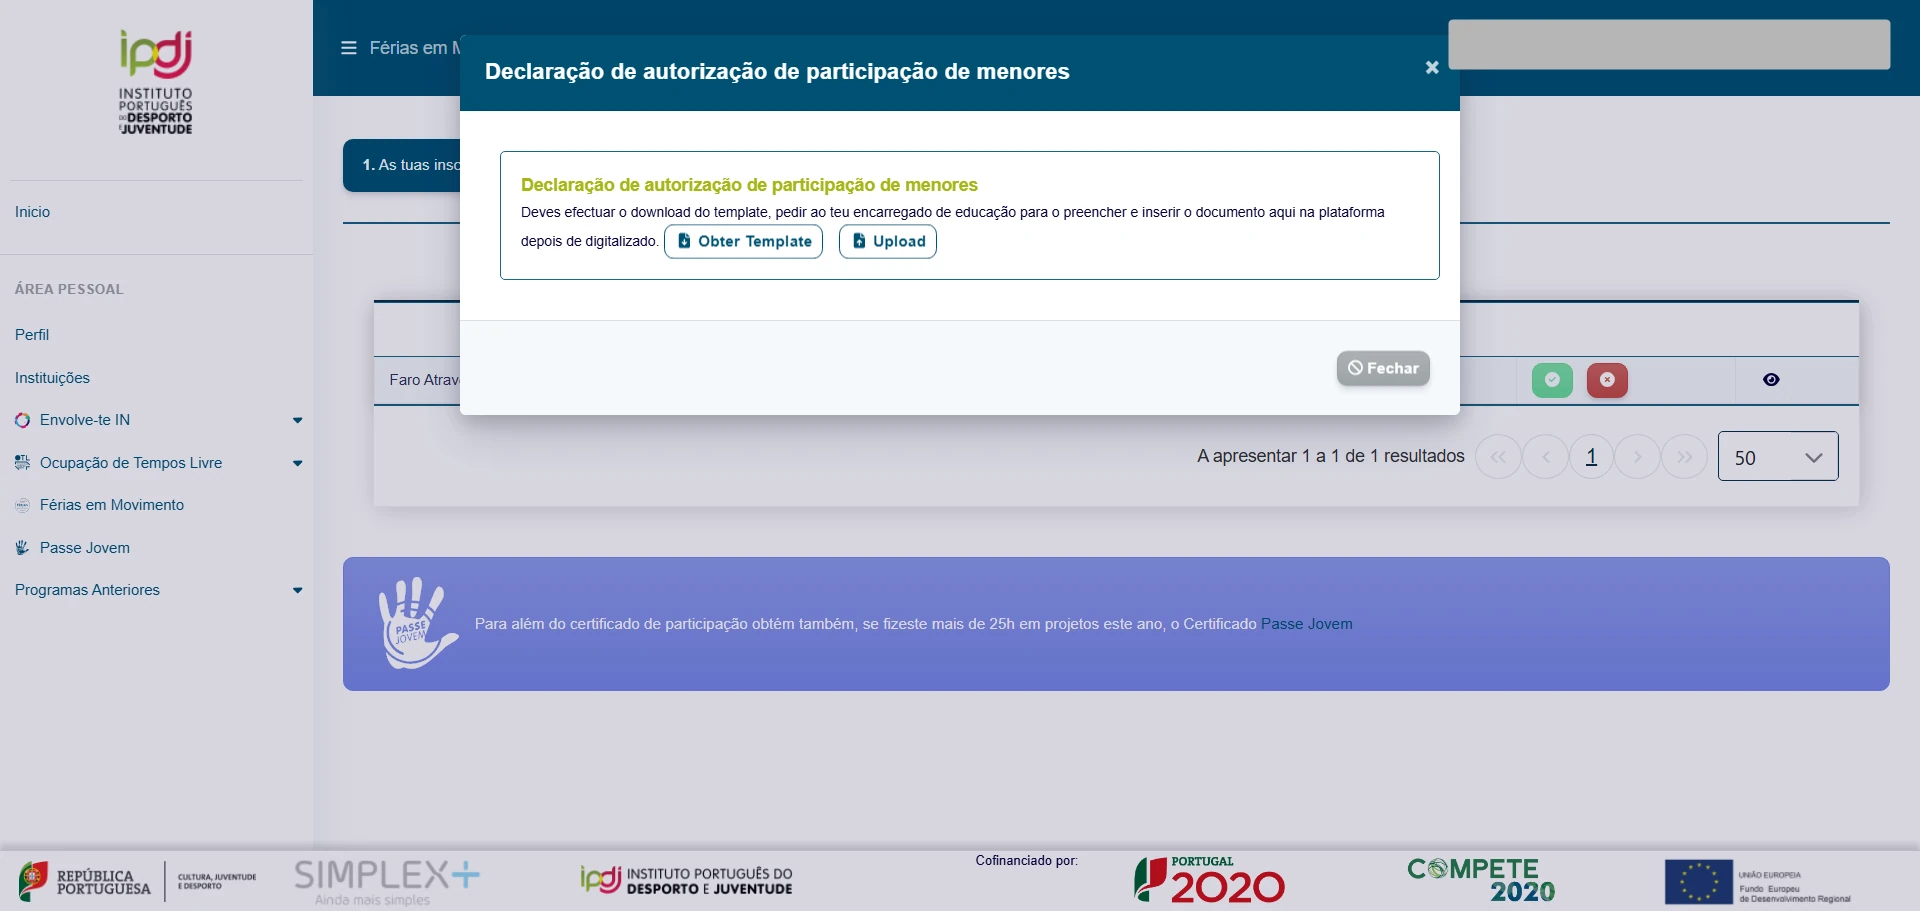Click the Faro row text

coord(424,380)
